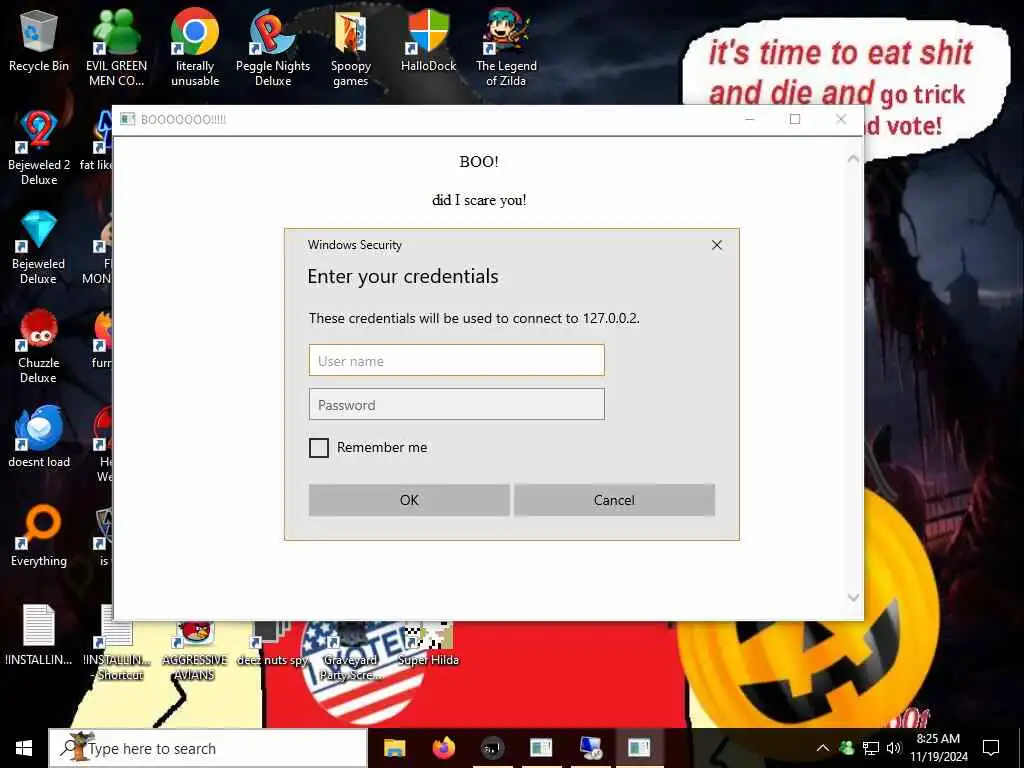This screenshot has height=768, width=1024.
Task: Open Thunderbird shortcut labeled doesnt load
Action: 39,436
